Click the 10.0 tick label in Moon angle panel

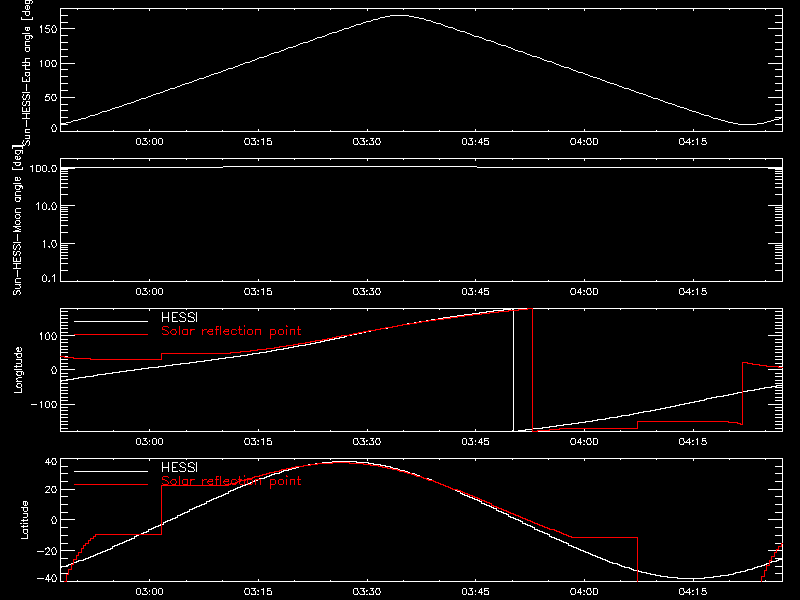(46, 206)
